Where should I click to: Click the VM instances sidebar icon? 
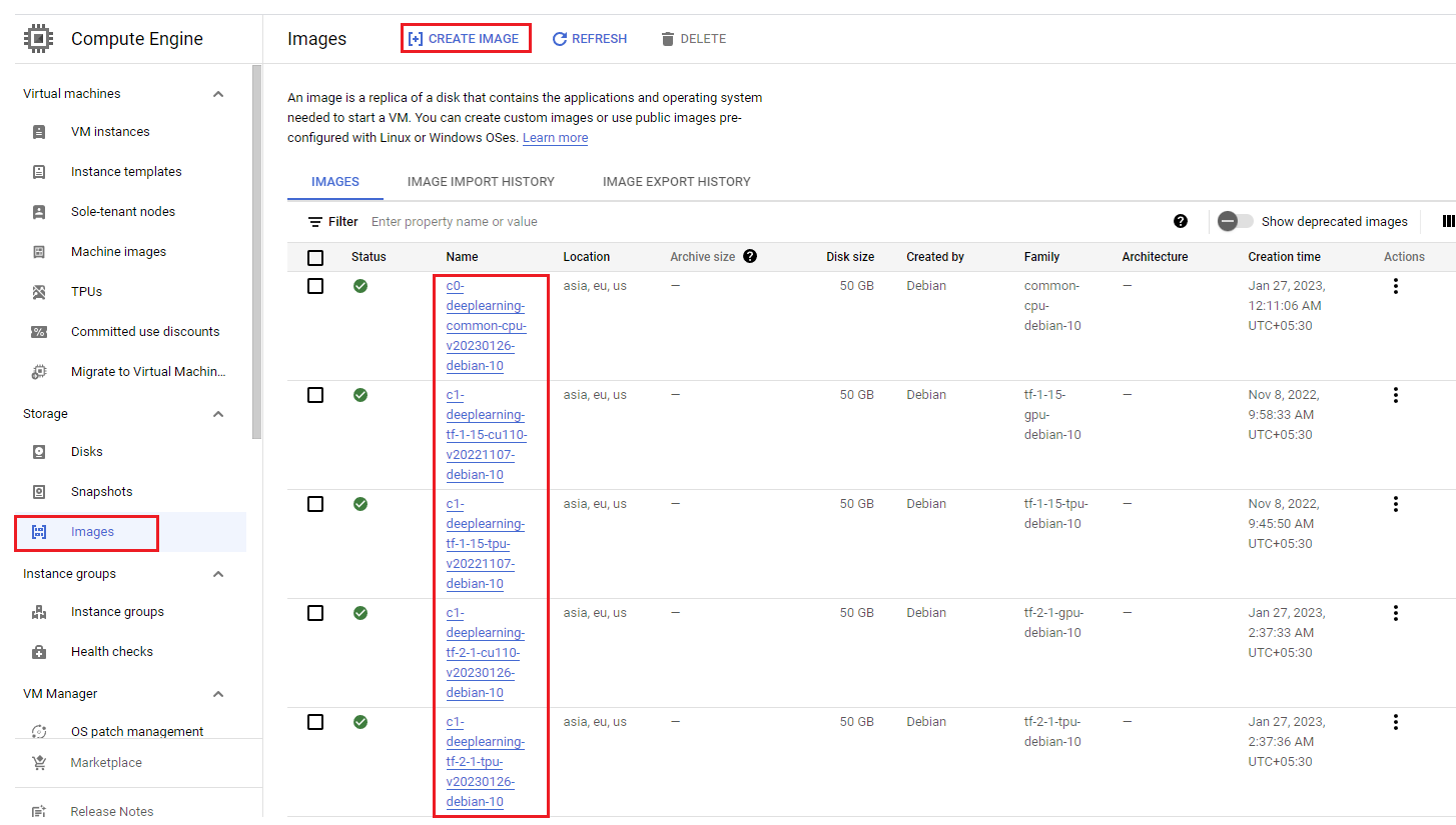point(39,132)
